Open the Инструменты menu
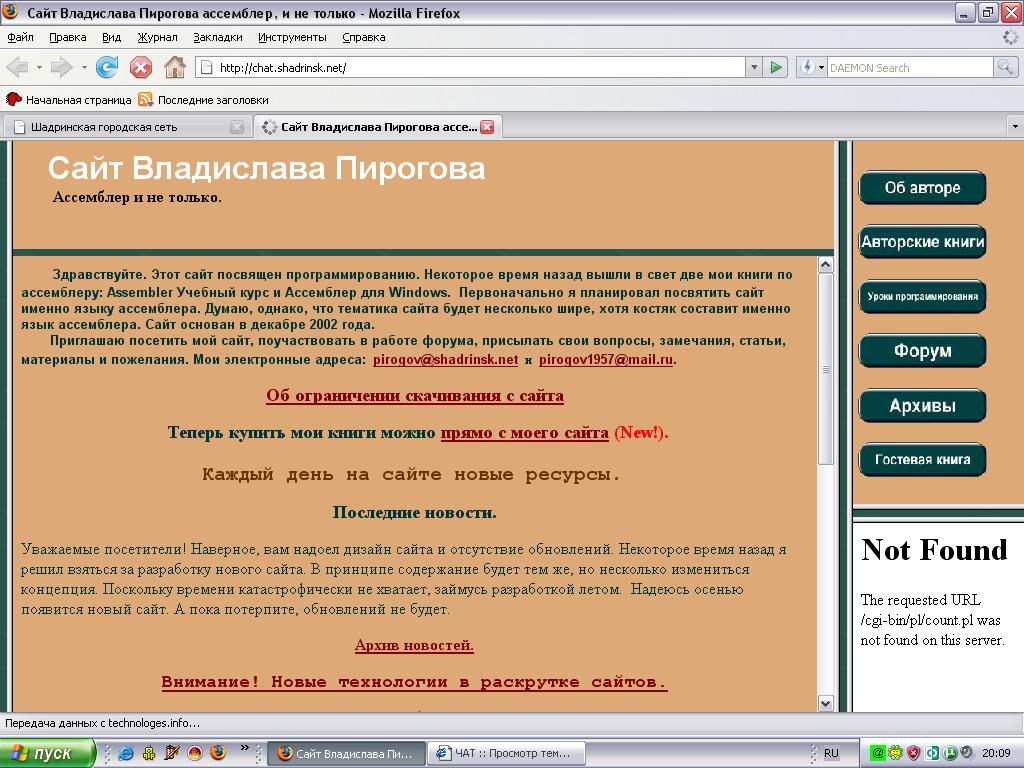Viewport: 1024px width, 768px height. [292, 37]
